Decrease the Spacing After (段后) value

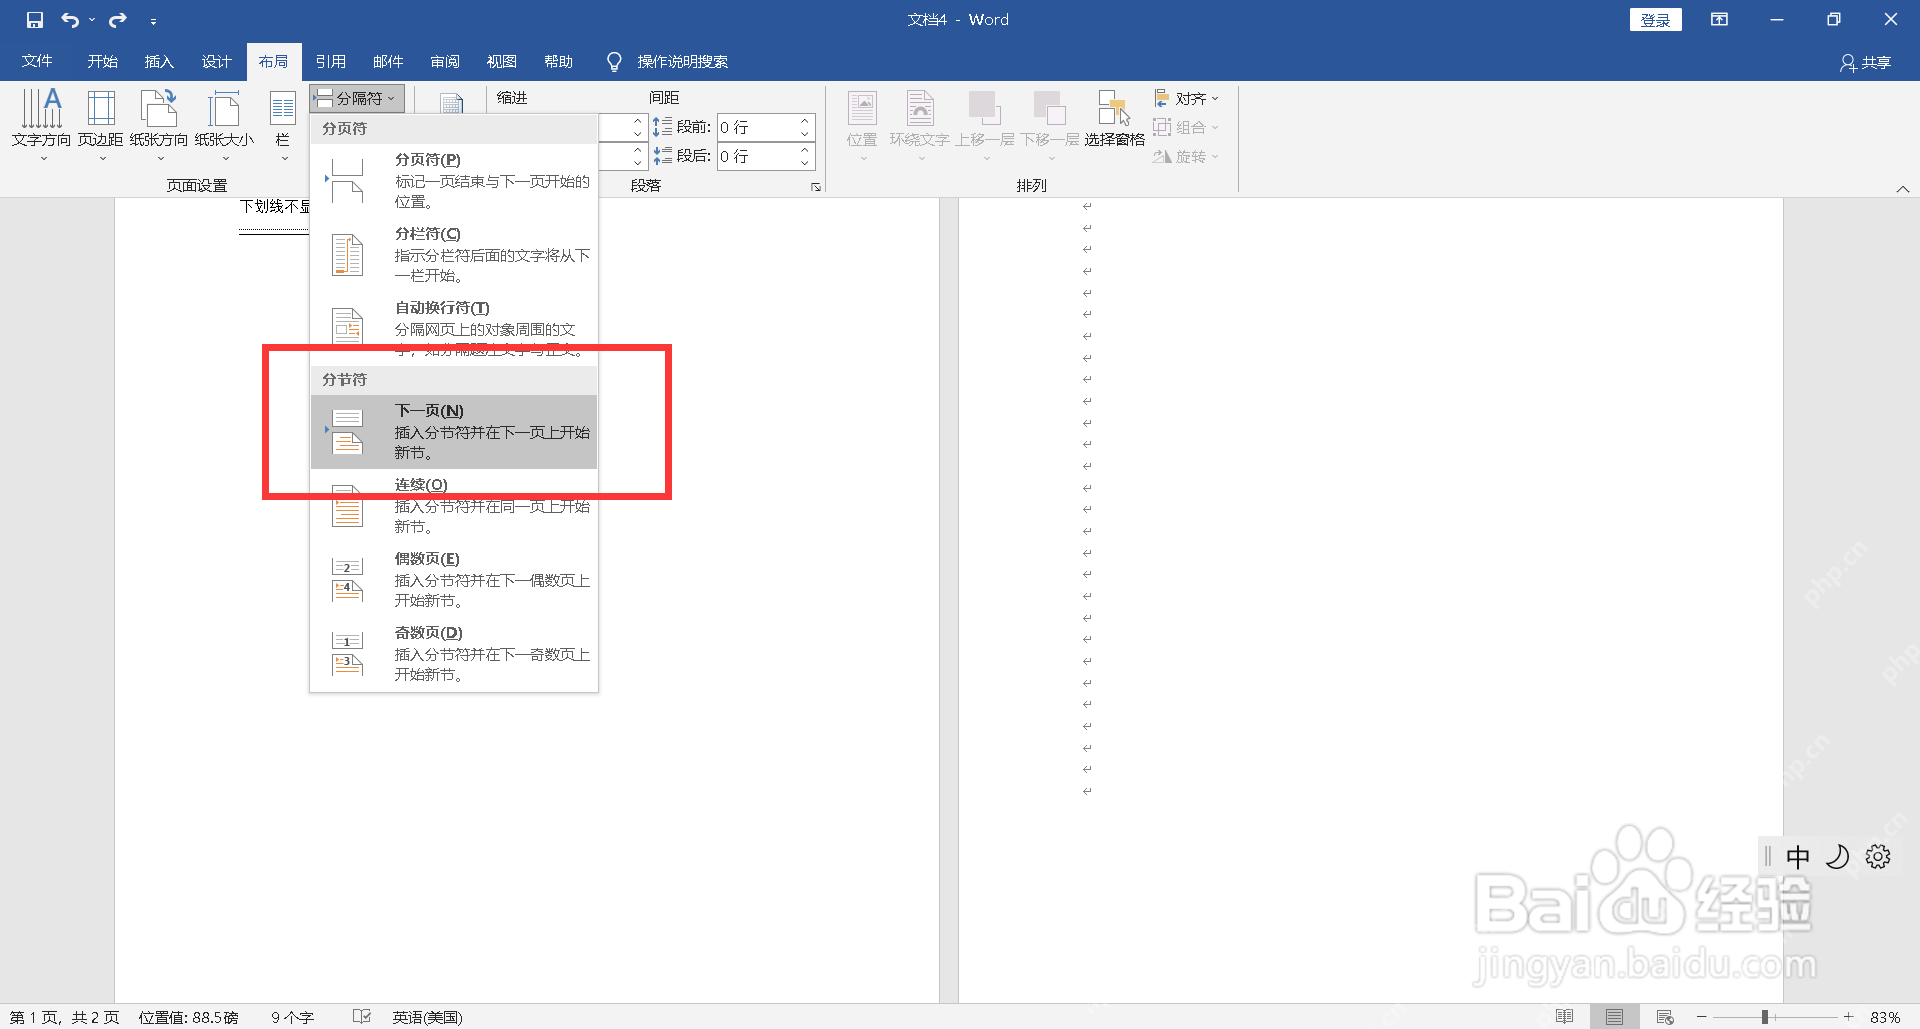coord(804,162)
